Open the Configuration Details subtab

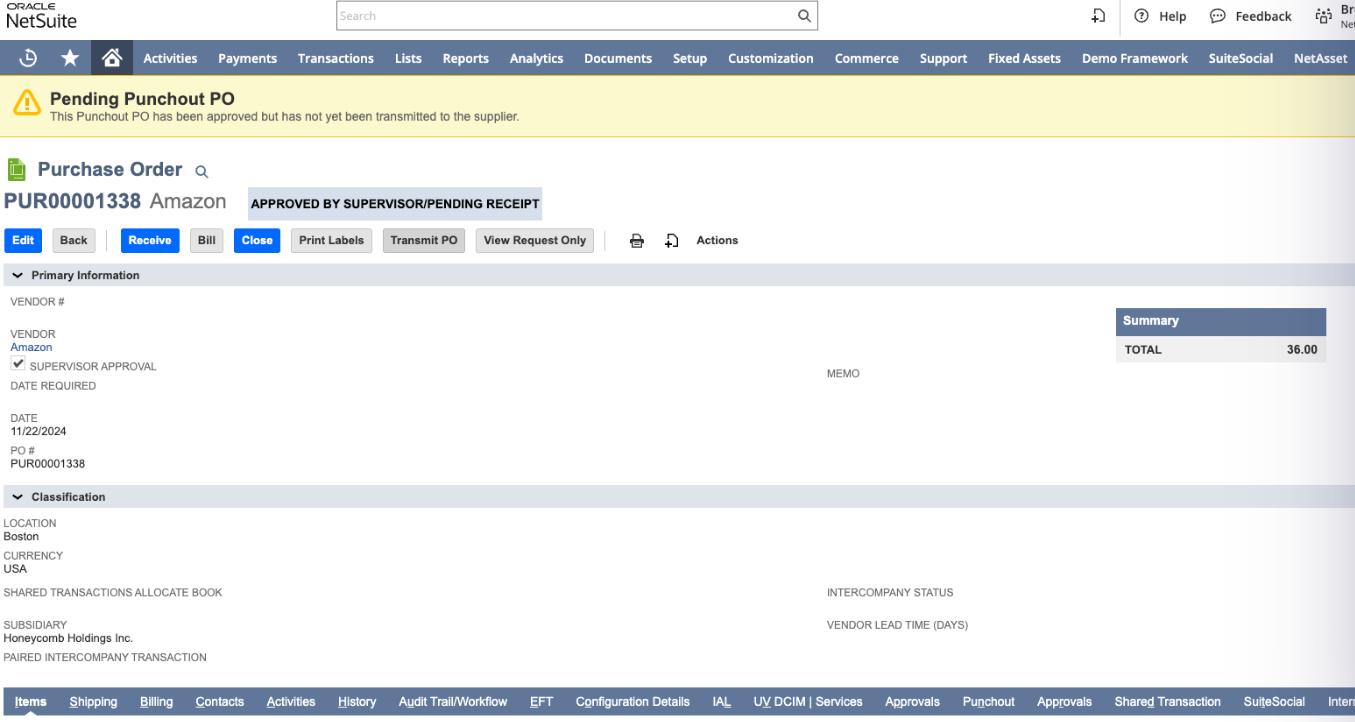coord(633,702)
